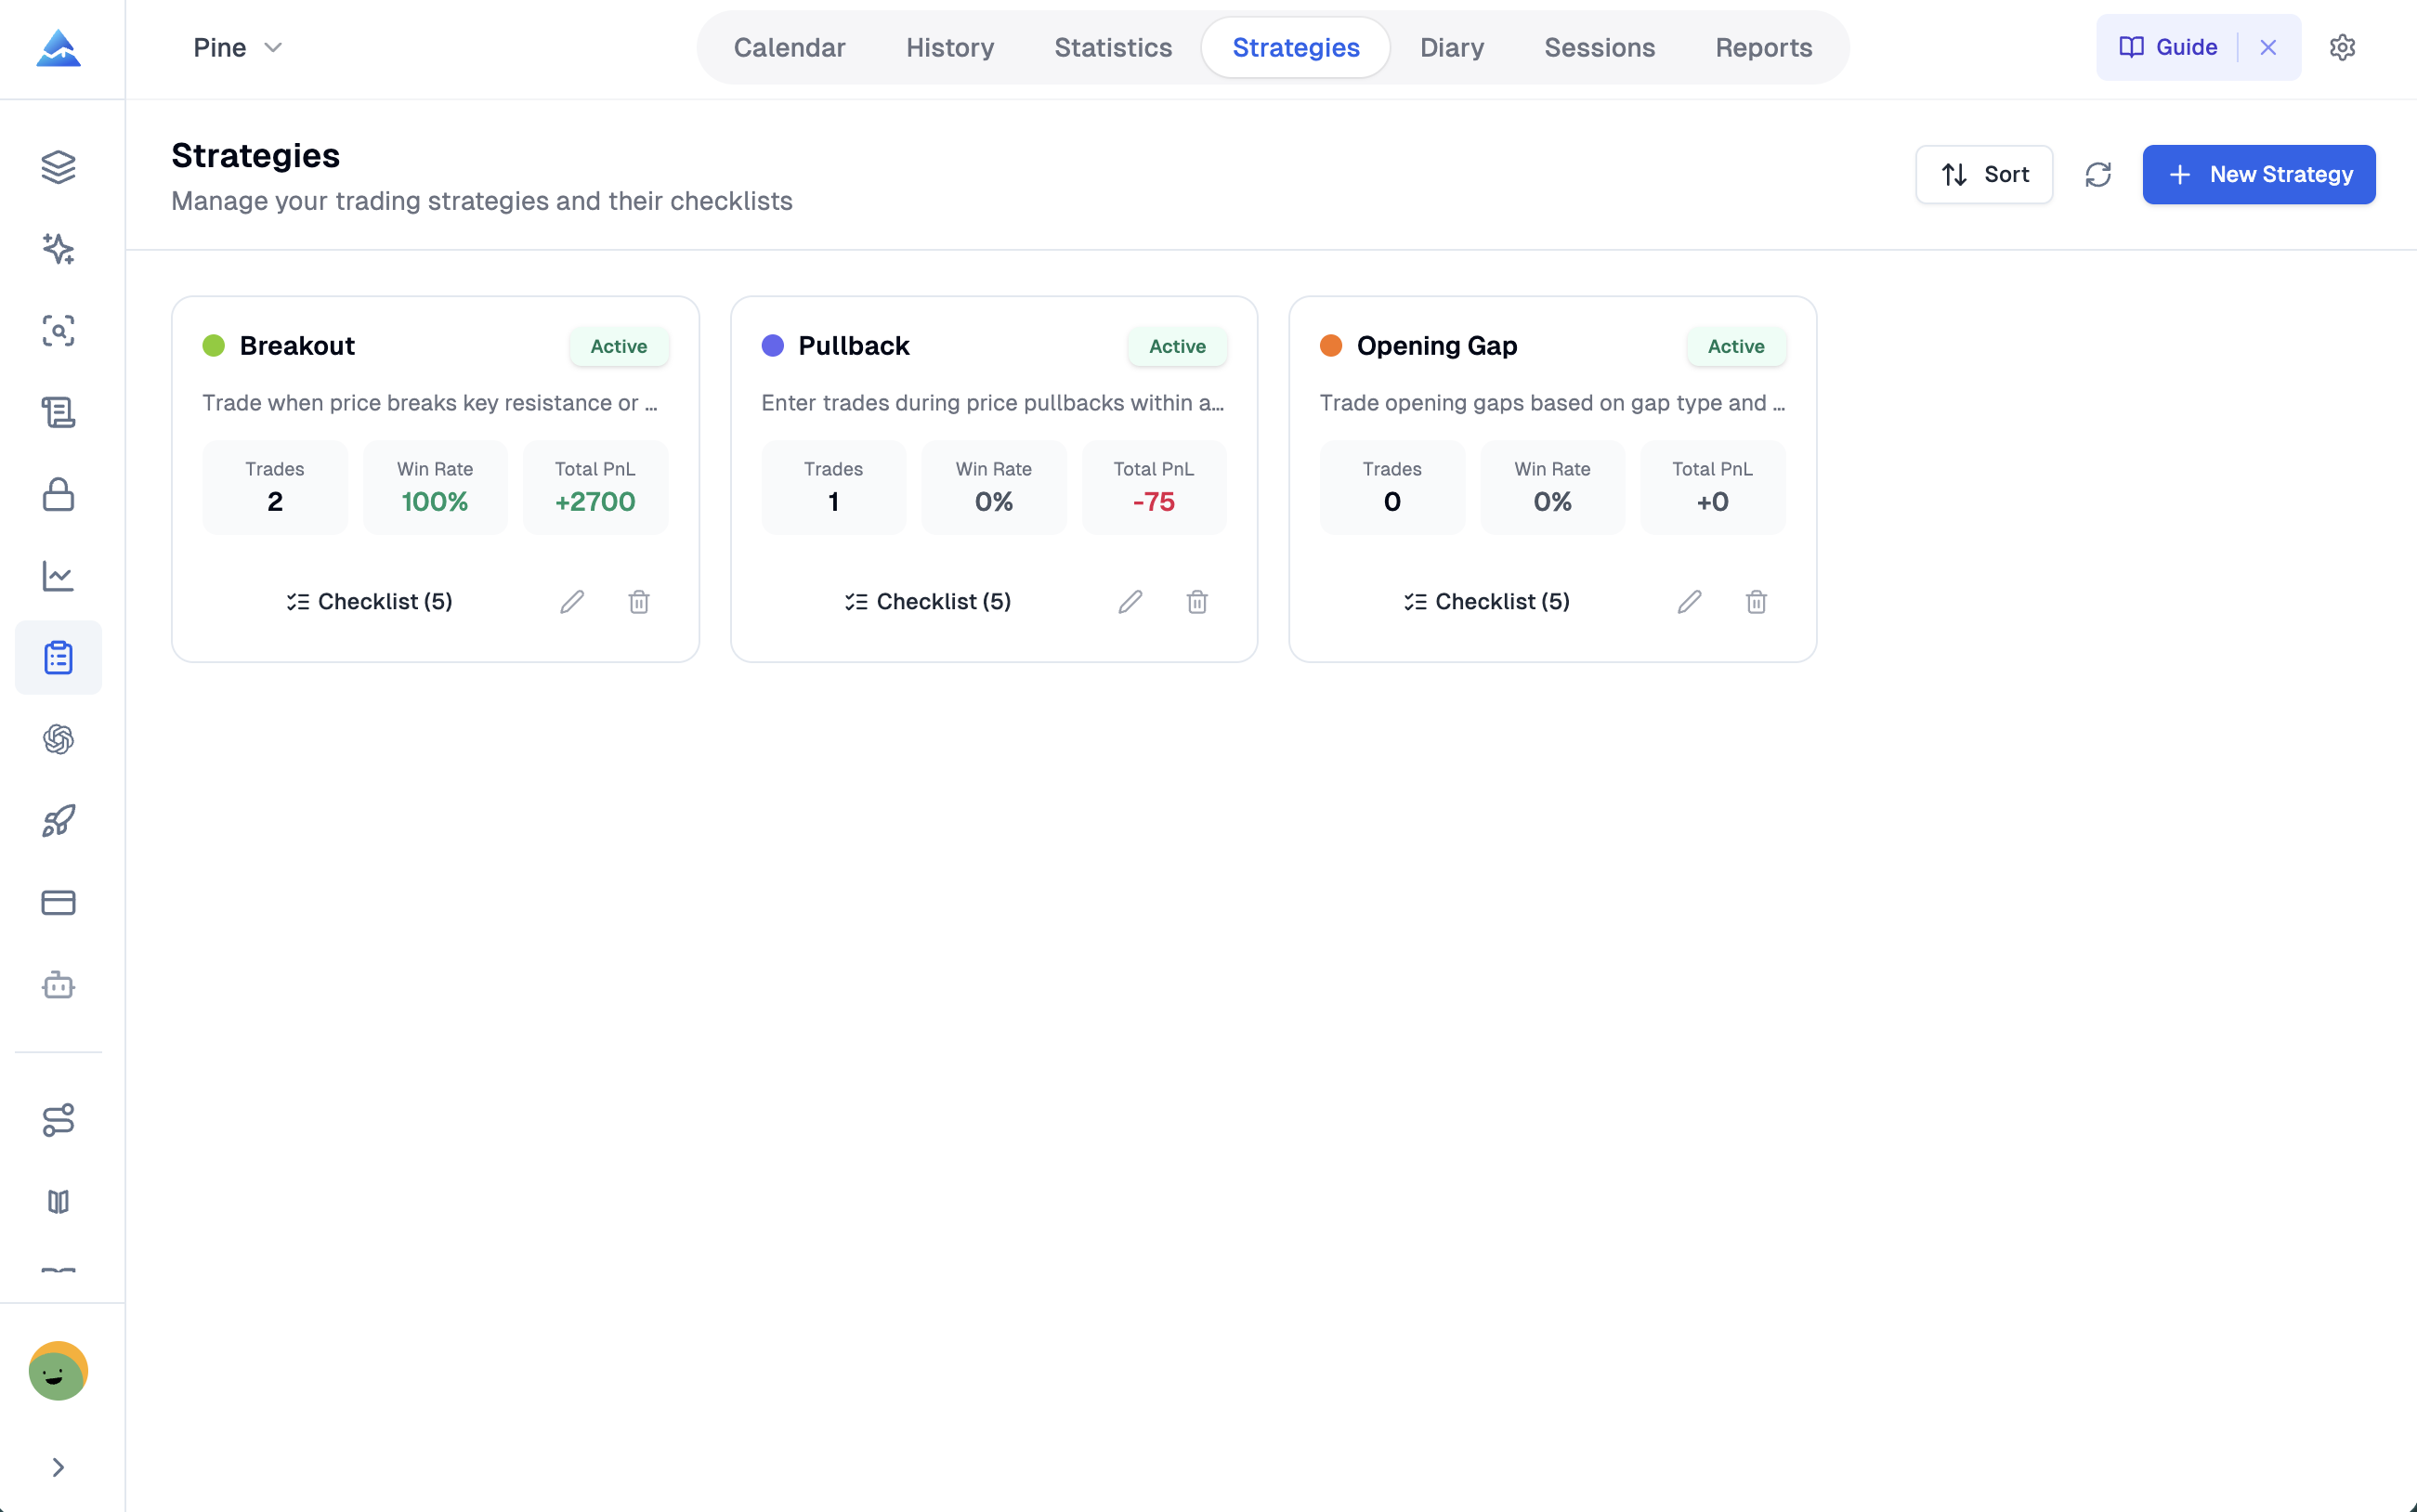Viewport: 2417px width, 1512px height.
Task: Open the trade log scroll icon
Action: tap(58, 413)
